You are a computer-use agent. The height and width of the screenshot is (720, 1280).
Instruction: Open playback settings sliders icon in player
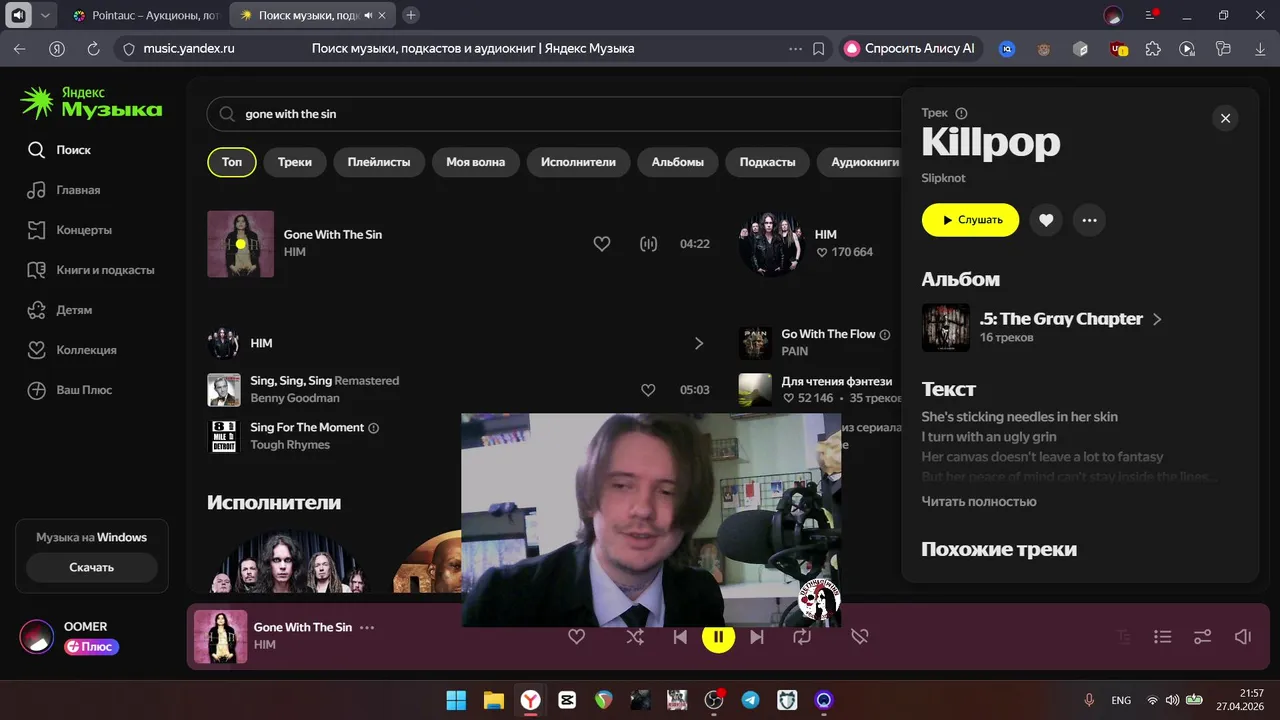[x=1203, y=636]
